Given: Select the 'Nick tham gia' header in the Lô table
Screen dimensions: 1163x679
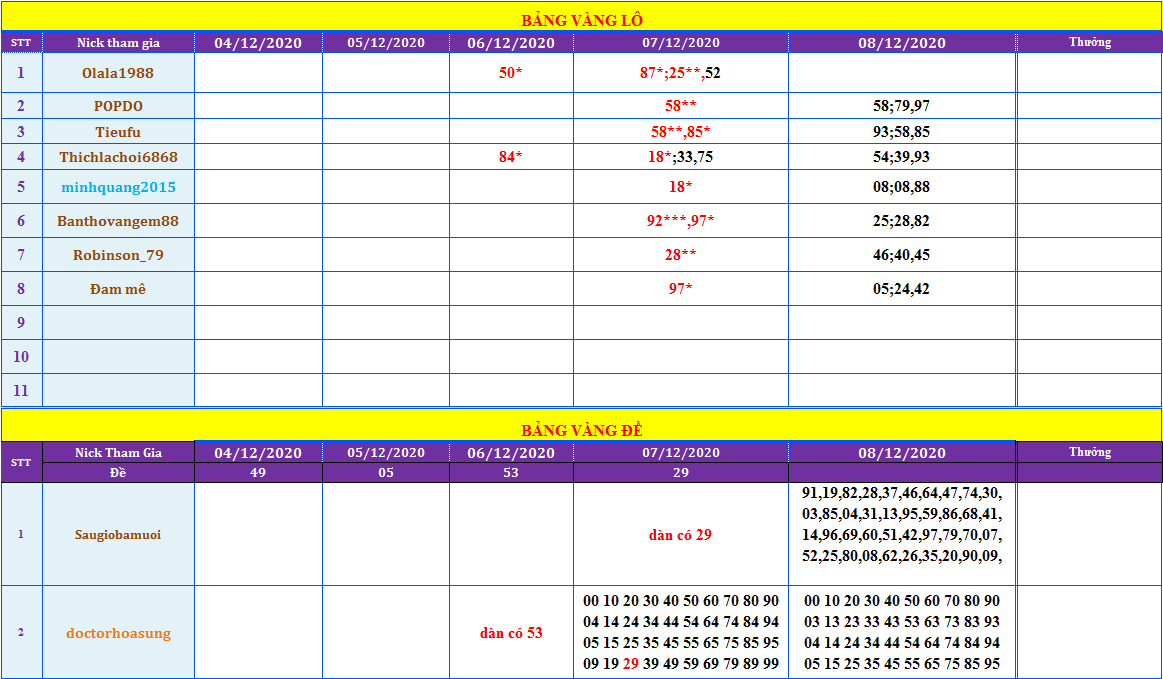Looking at the screenshot, I should [x=119, y=42].
